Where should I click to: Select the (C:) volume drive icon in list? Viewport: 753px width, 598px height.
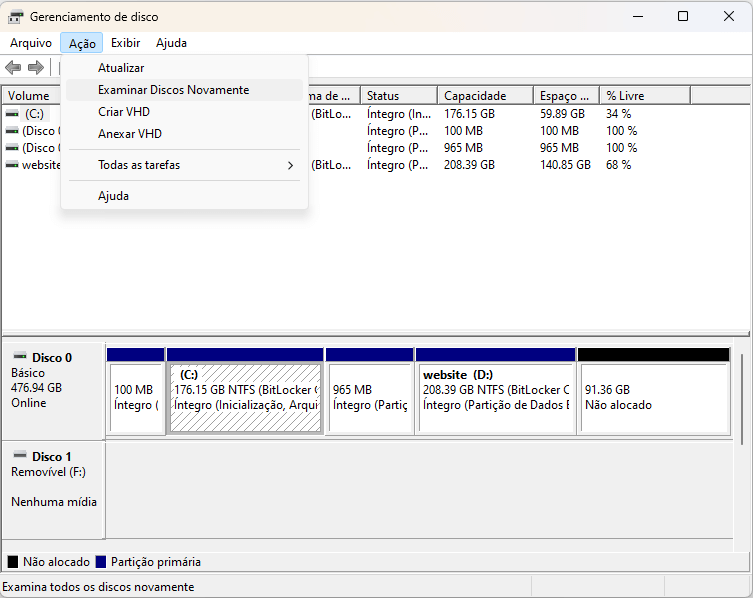(x=12, y=114)
